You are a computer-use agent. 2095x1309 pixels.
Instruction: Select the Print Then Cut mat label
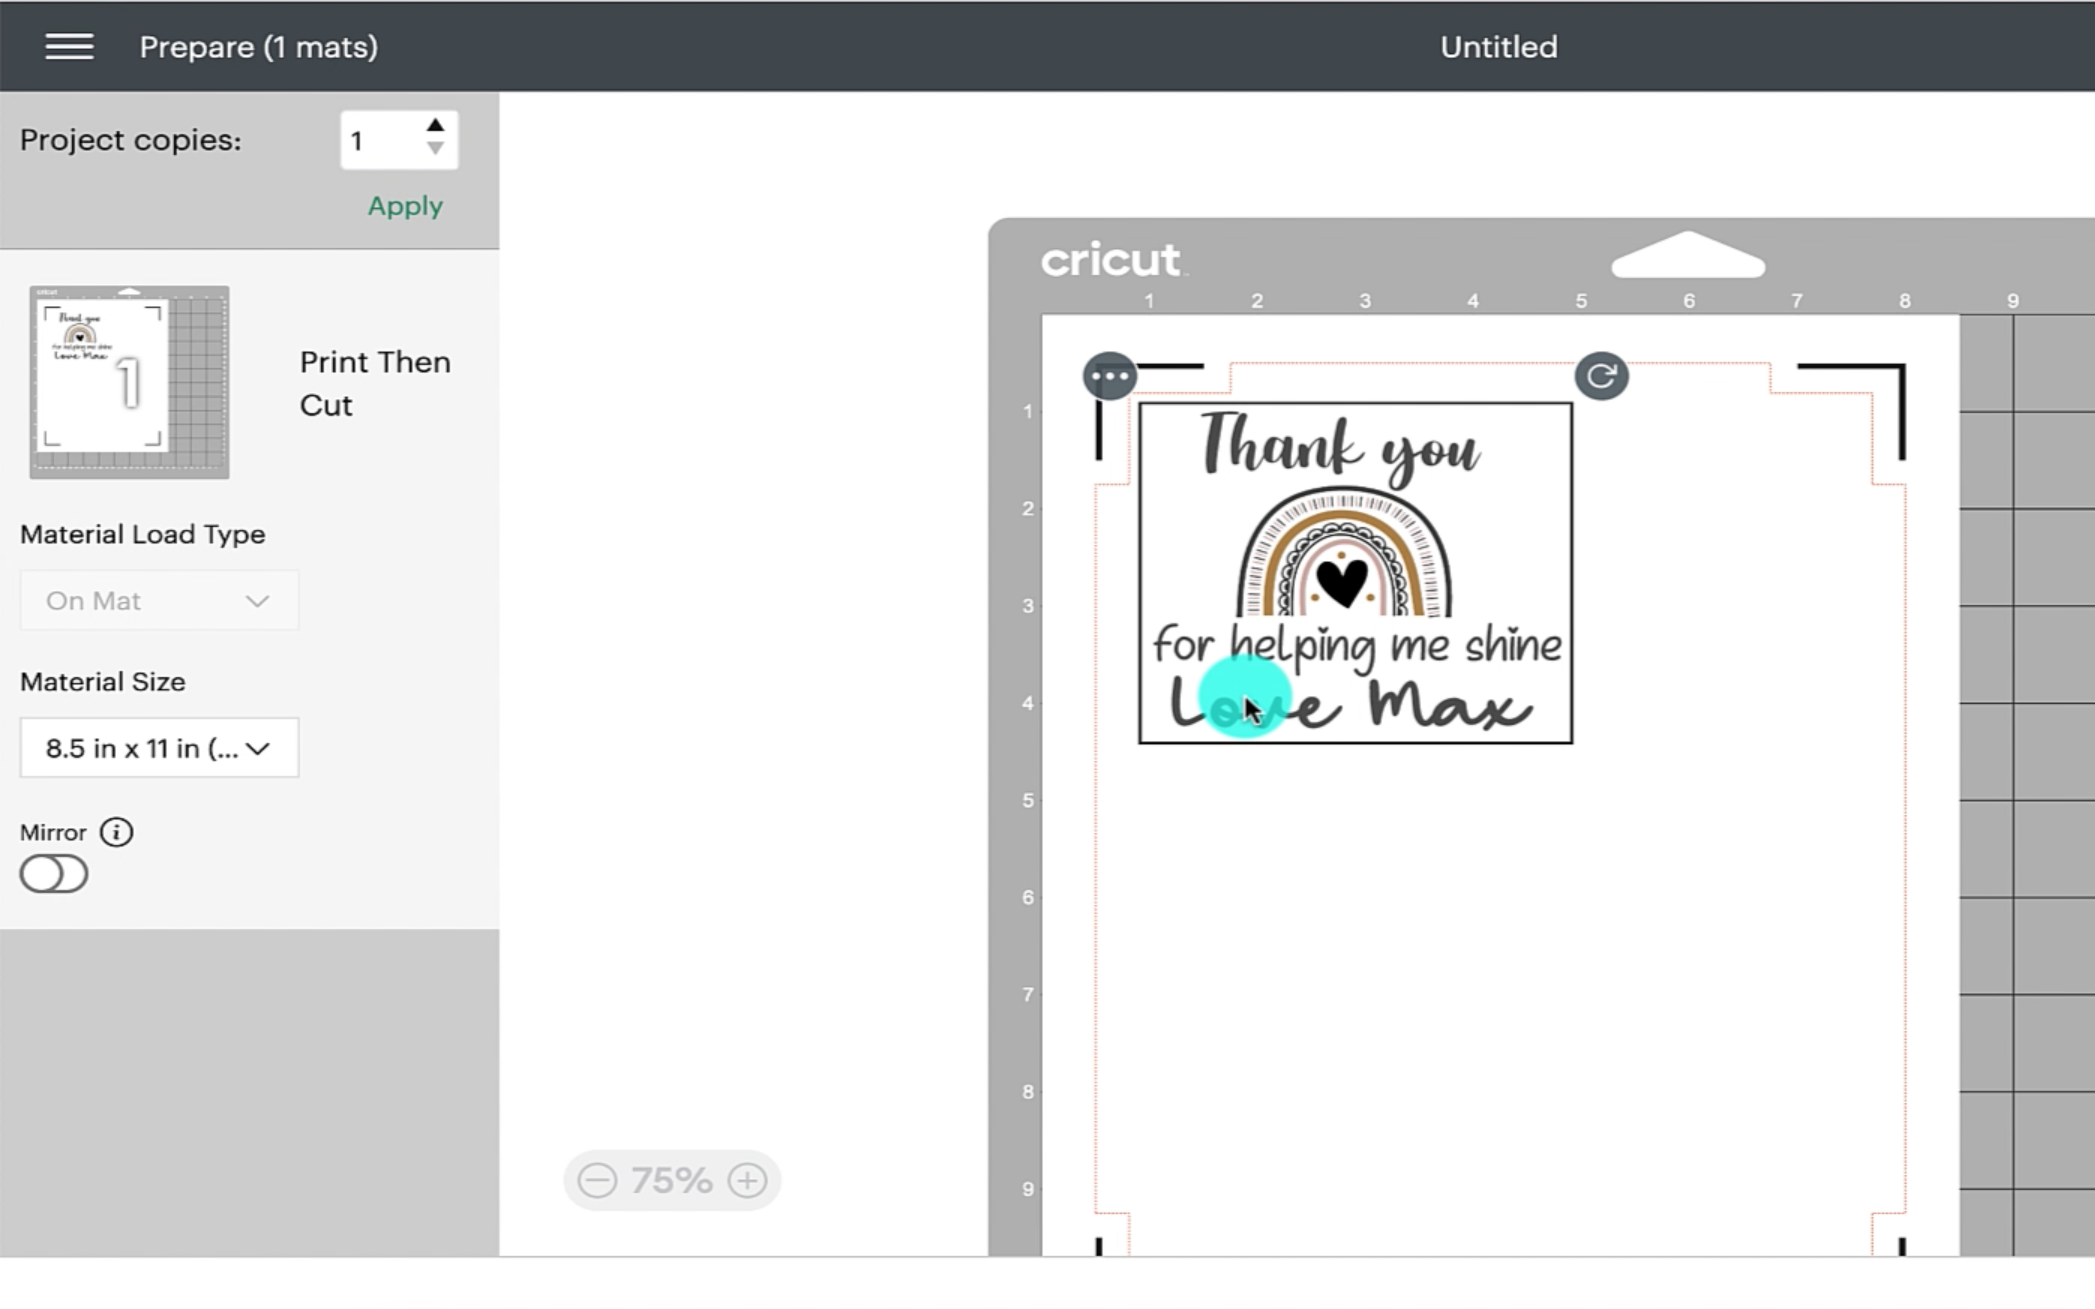click(375, 383)
